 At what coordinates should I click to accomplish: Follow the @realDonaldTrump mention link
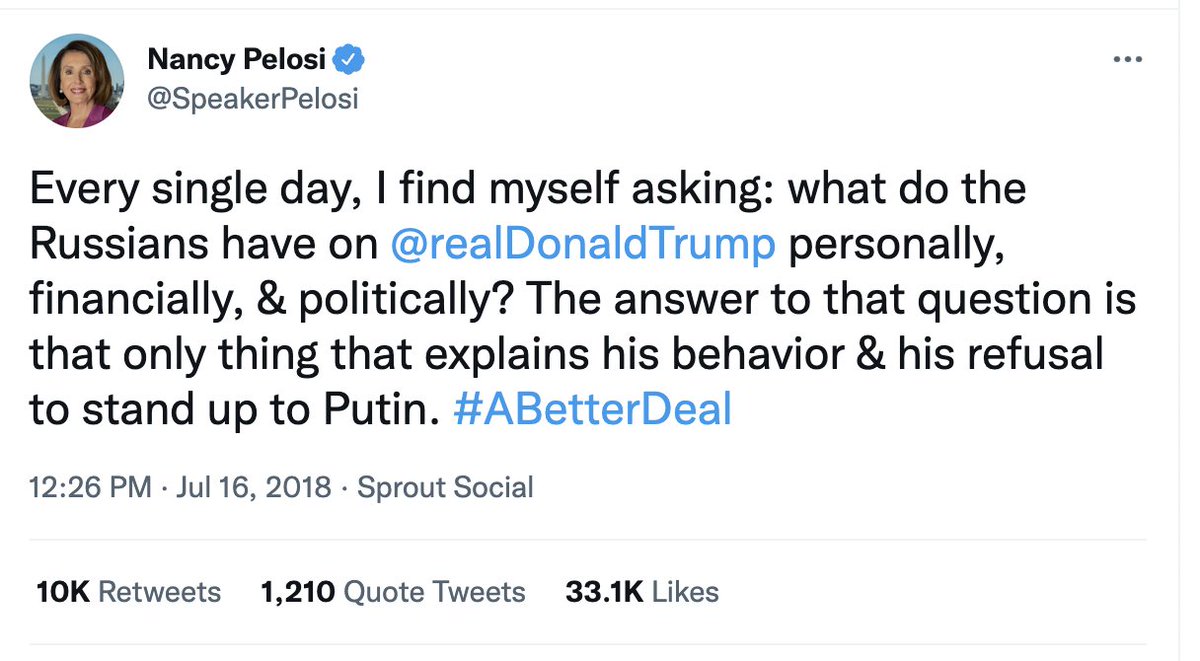[x=583, y=245]
